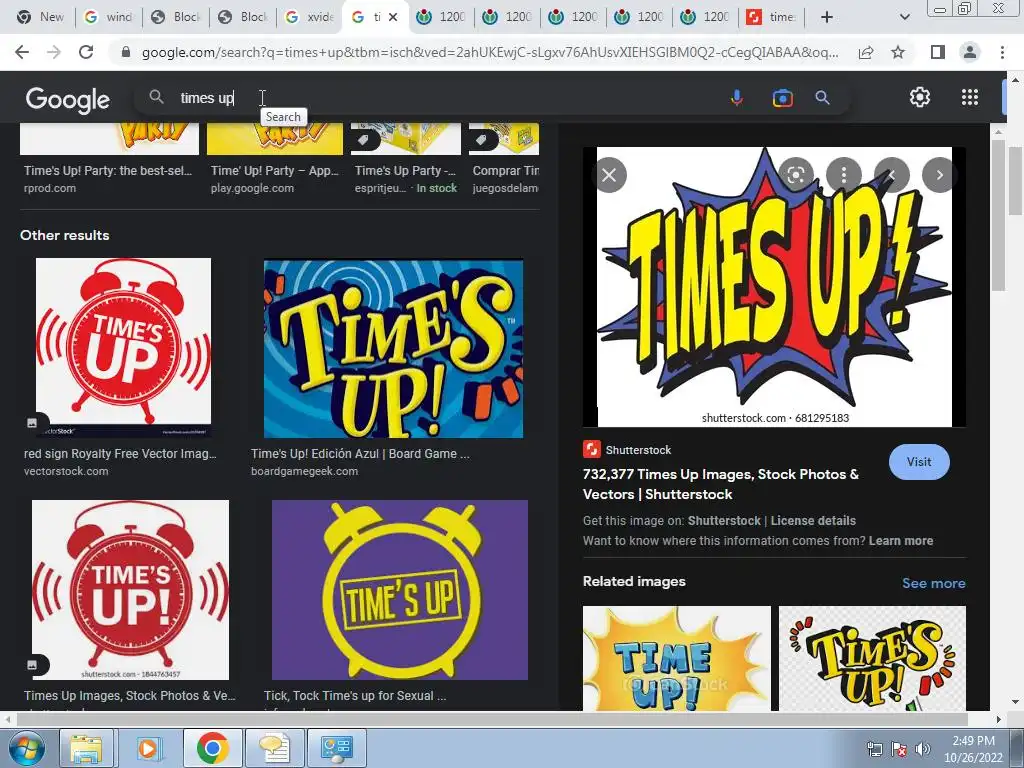Switch to the 'New' tab
Viewport: 1024px width, 768px height.
40,17
